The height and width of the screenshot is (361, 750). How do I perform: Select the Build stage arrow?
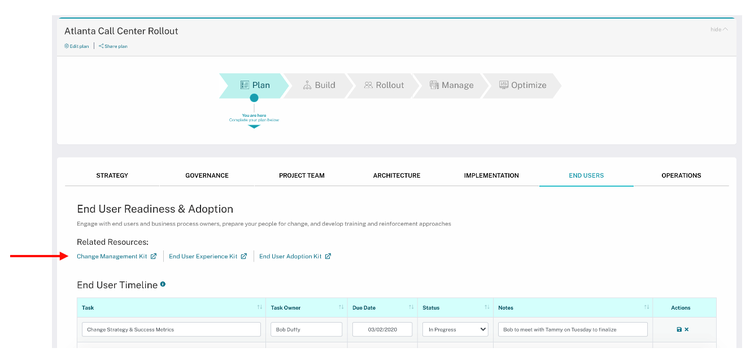(319, 86)
